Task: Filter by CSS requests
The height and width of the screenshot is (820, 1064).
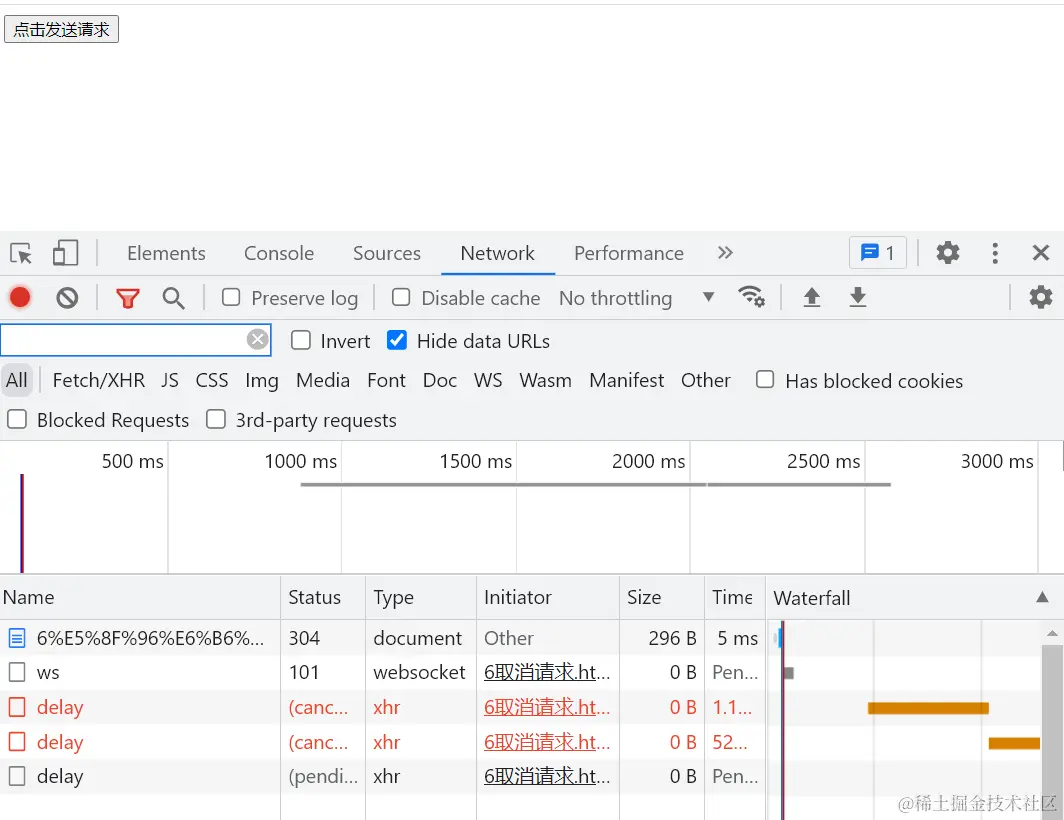Action: coord(212,380)
